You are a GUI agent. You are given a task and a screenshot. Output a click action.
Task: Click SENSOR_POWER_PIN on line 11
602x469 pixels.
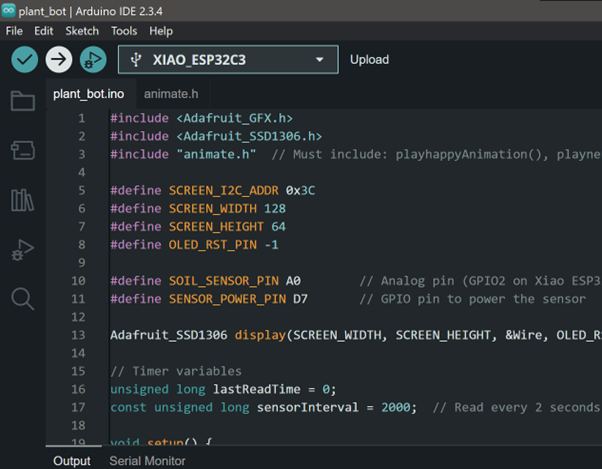[227, 299]
